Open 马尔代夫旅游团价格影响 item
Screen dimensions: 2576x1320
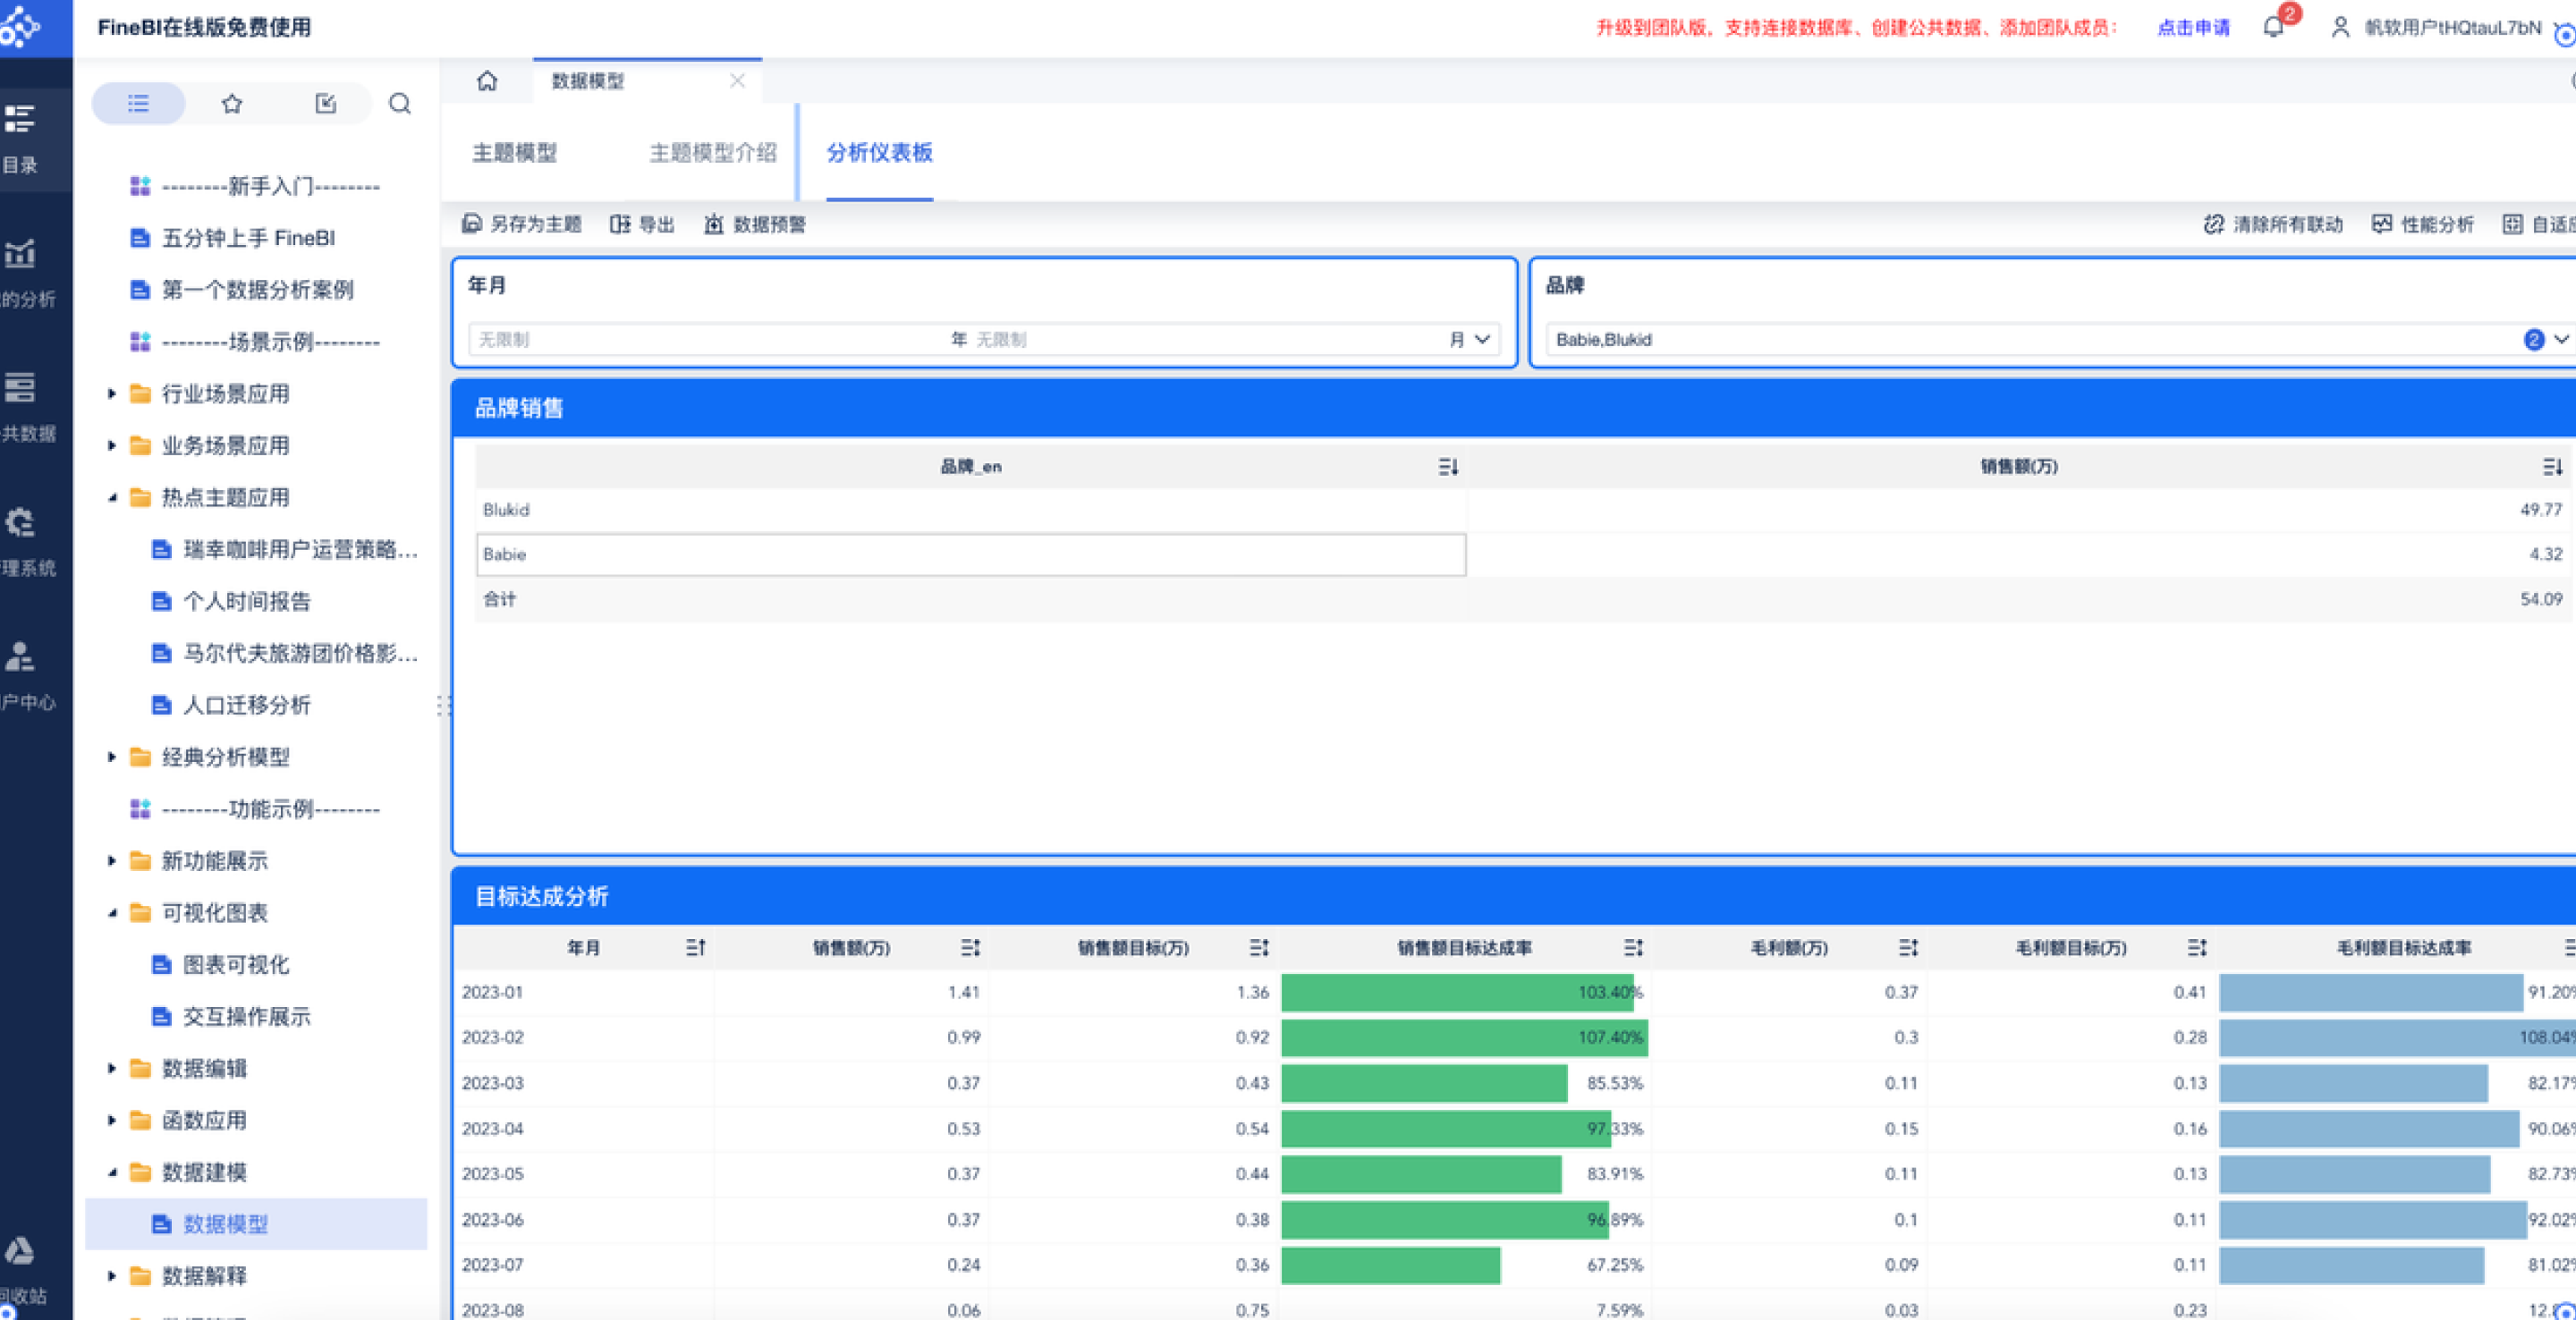[300, 653]
